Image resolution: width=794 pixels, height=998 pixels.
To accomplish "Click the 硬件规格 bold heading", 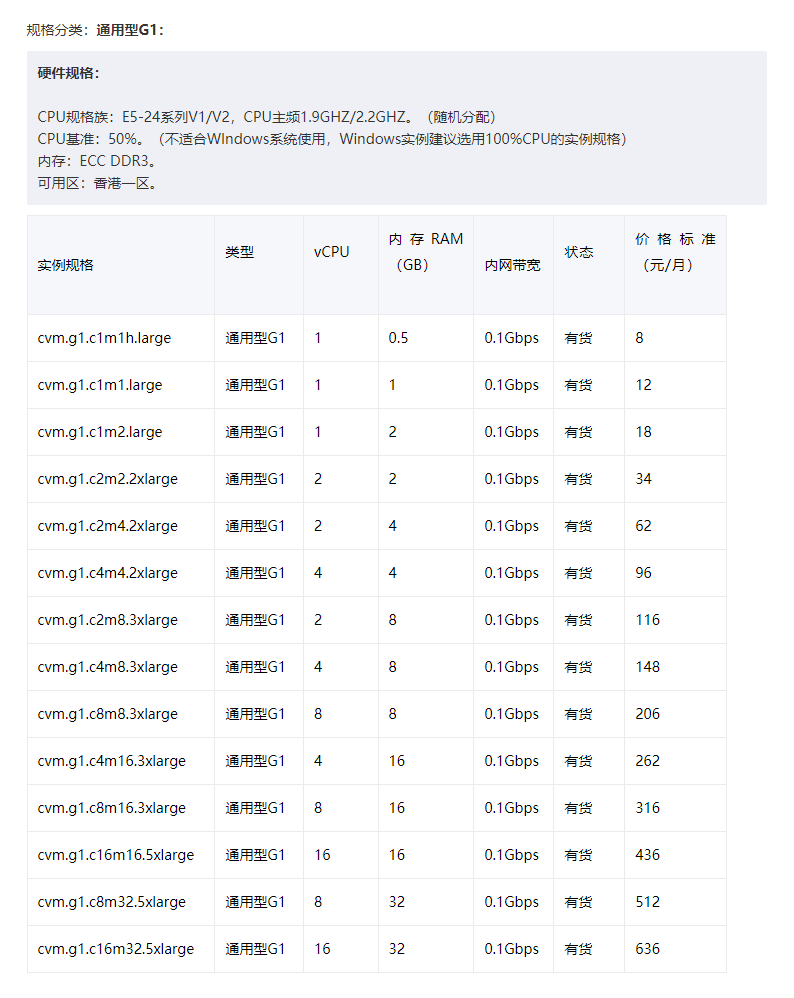I will pyautogui.click(x=69, y=73).
